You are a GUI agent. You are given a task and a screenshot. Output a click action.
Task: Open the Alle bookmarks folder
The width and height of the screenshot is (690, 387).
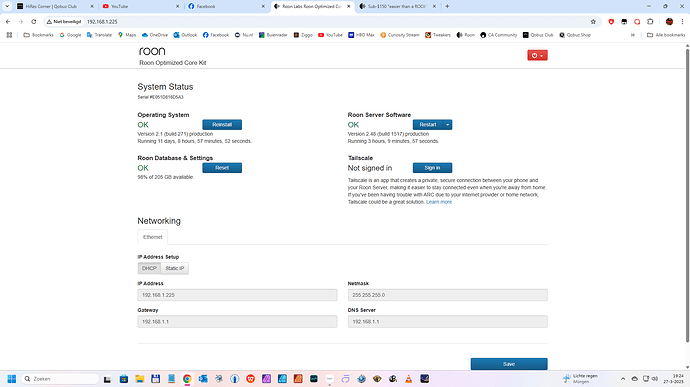pyautogui.click(x=666, y=35)
